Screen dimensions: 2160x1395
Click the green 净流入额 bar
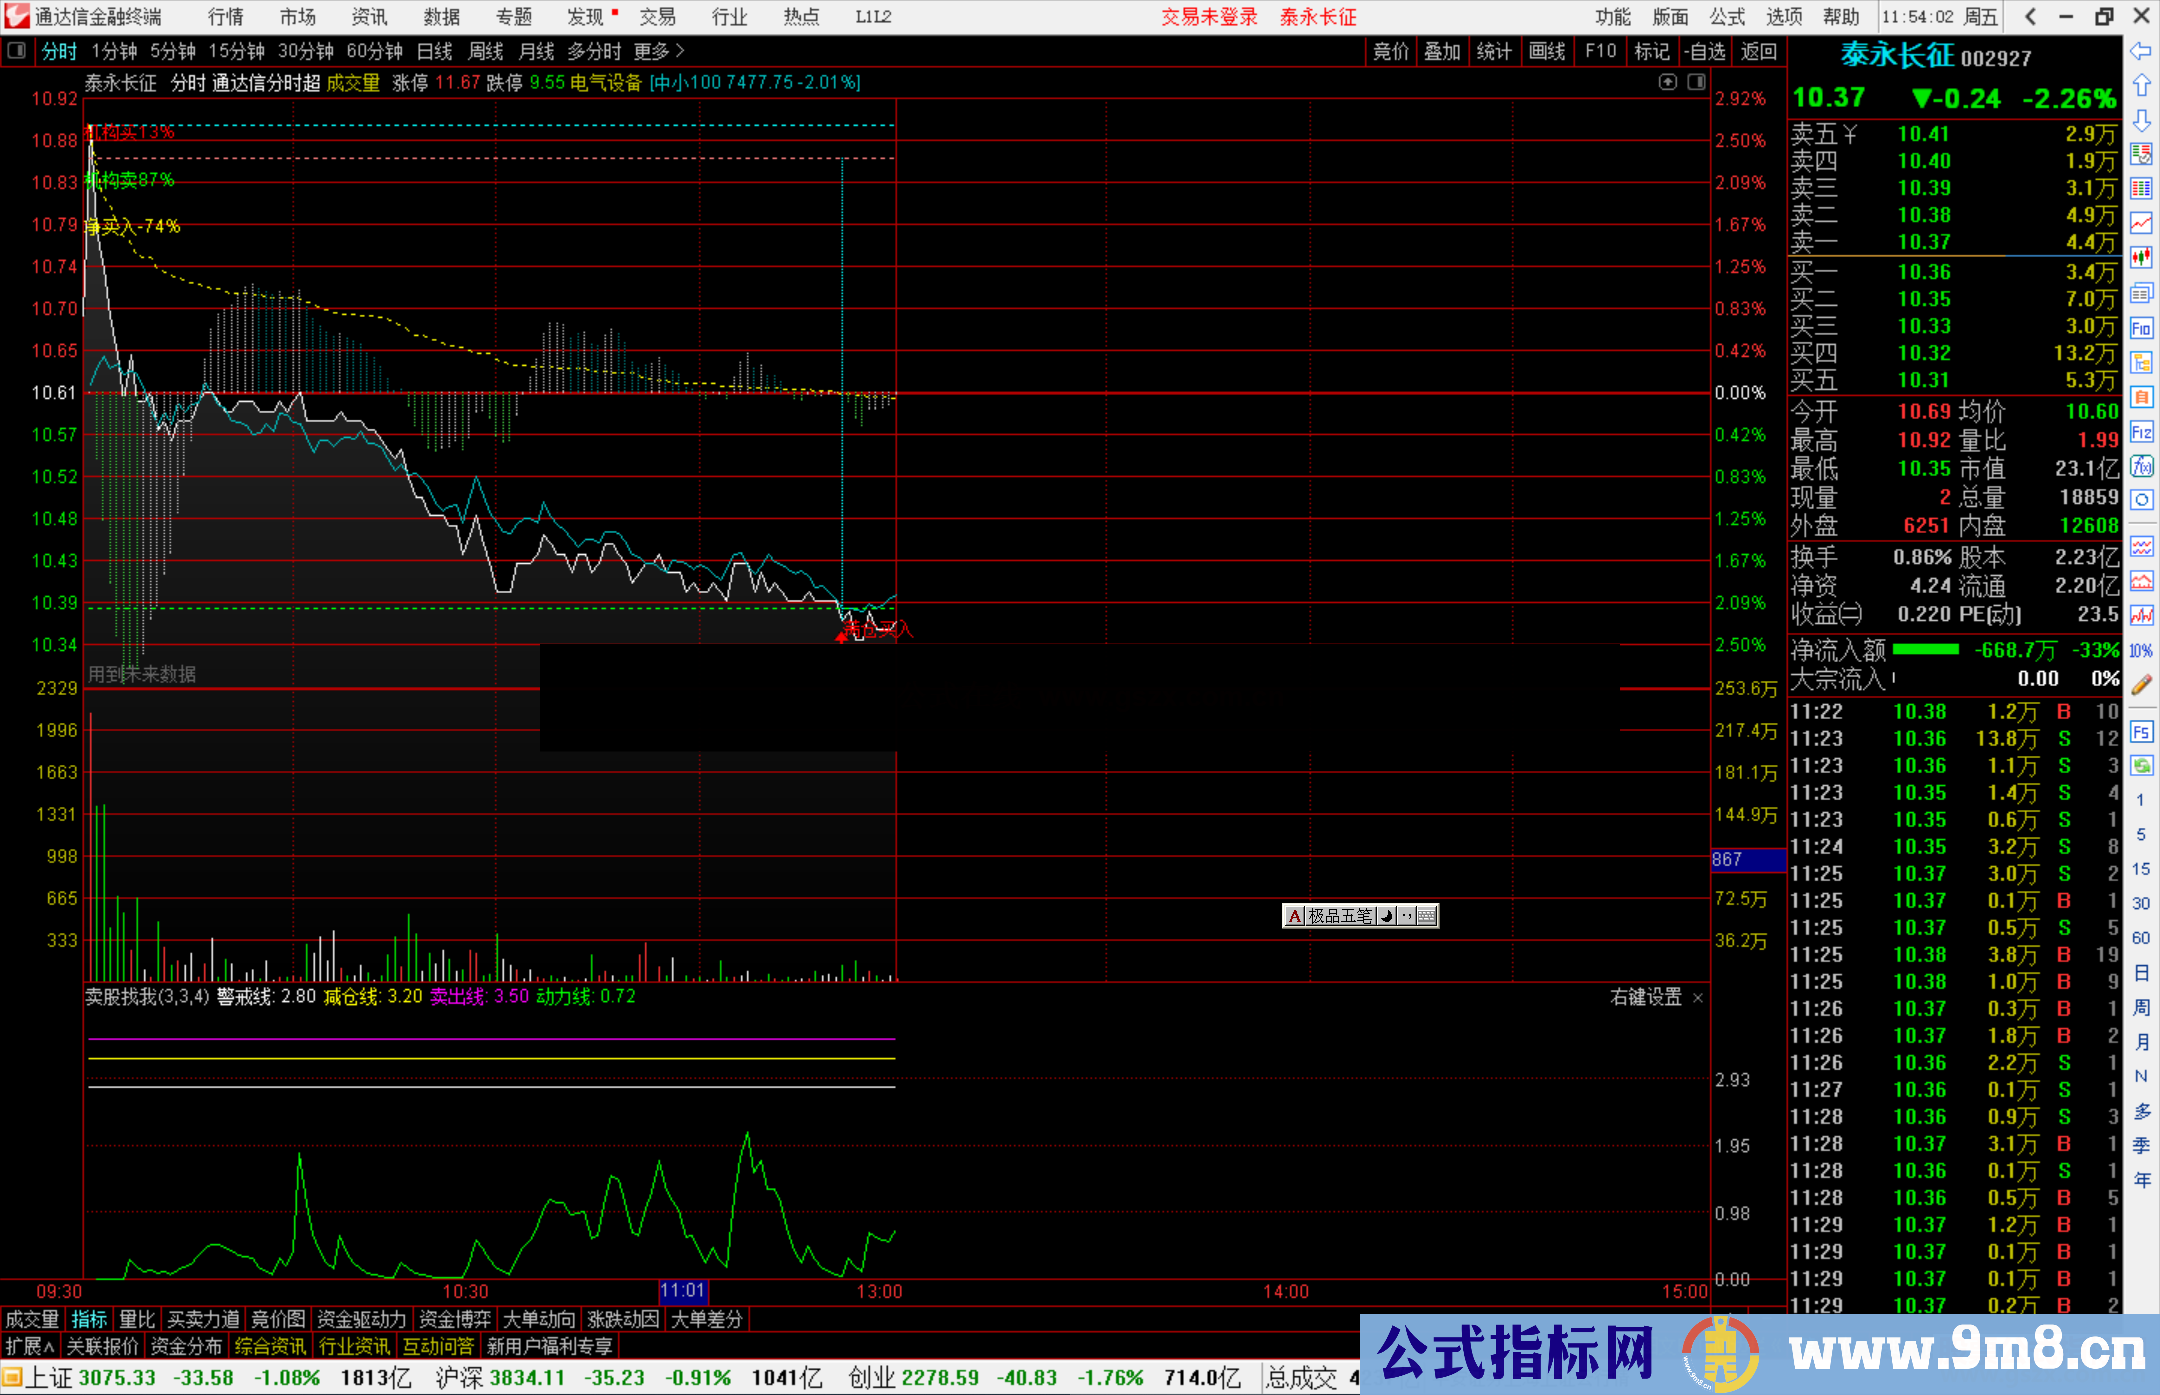(x=1926, y=650)
